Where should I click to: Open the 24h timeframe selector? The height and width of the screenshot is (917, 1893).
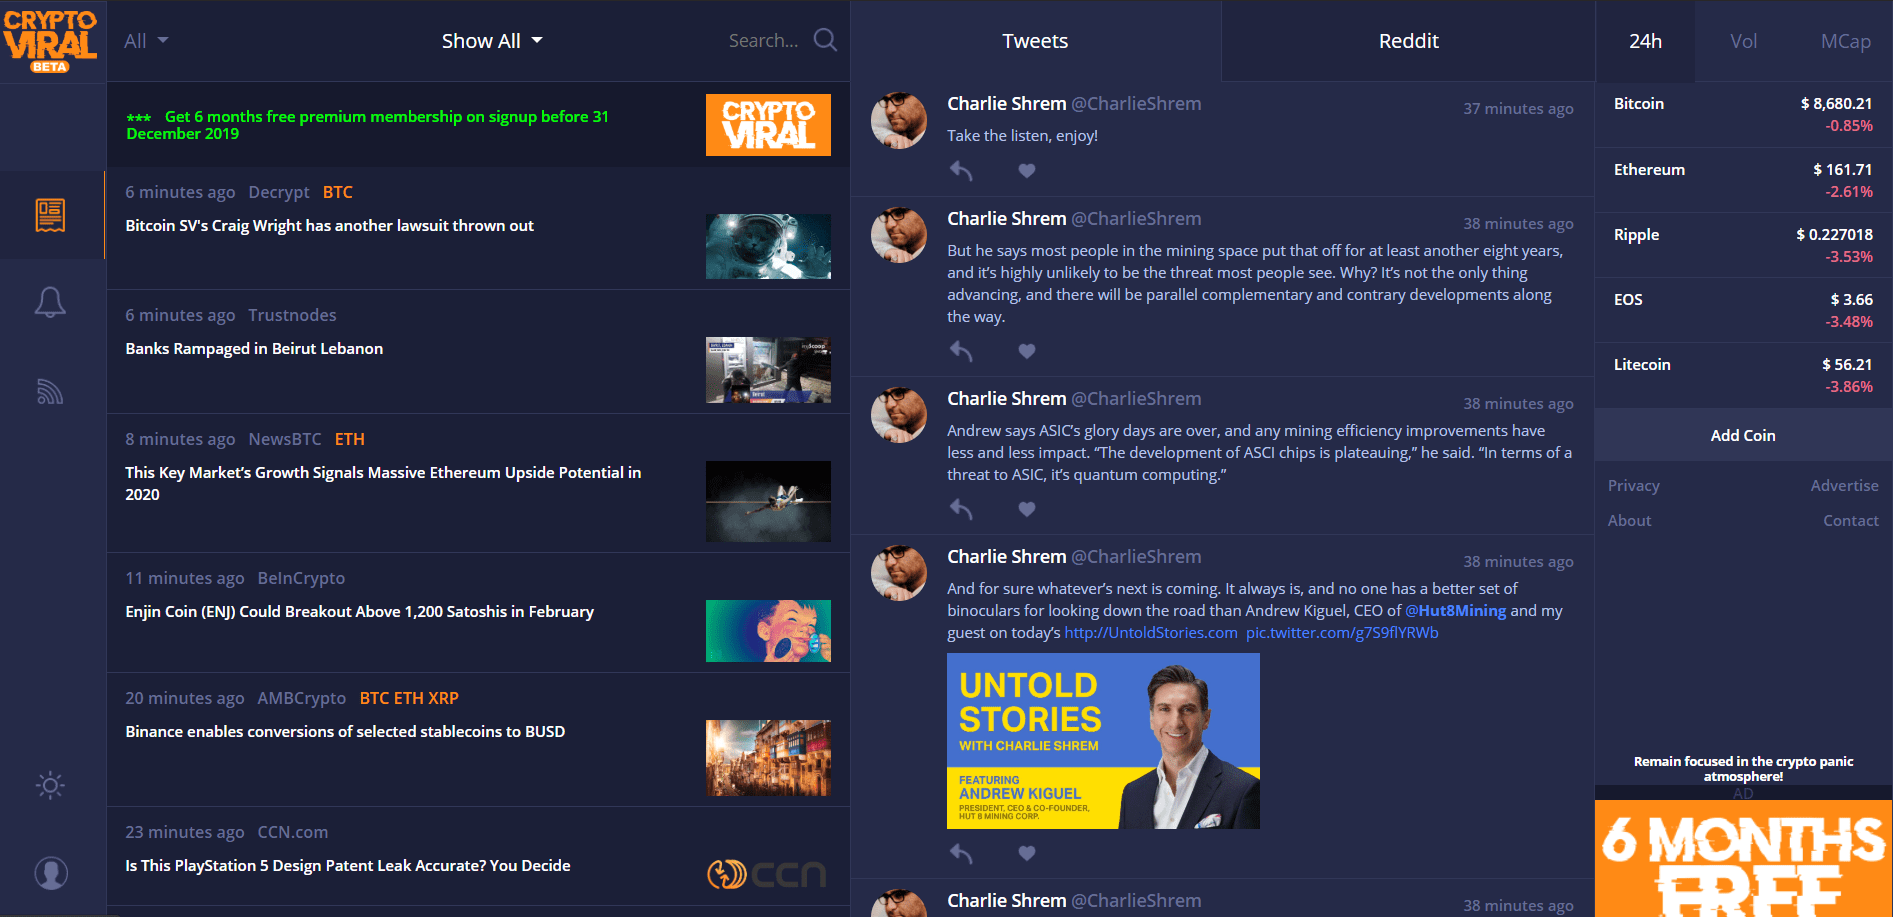pyautogui.click(x=1644, y=41)
